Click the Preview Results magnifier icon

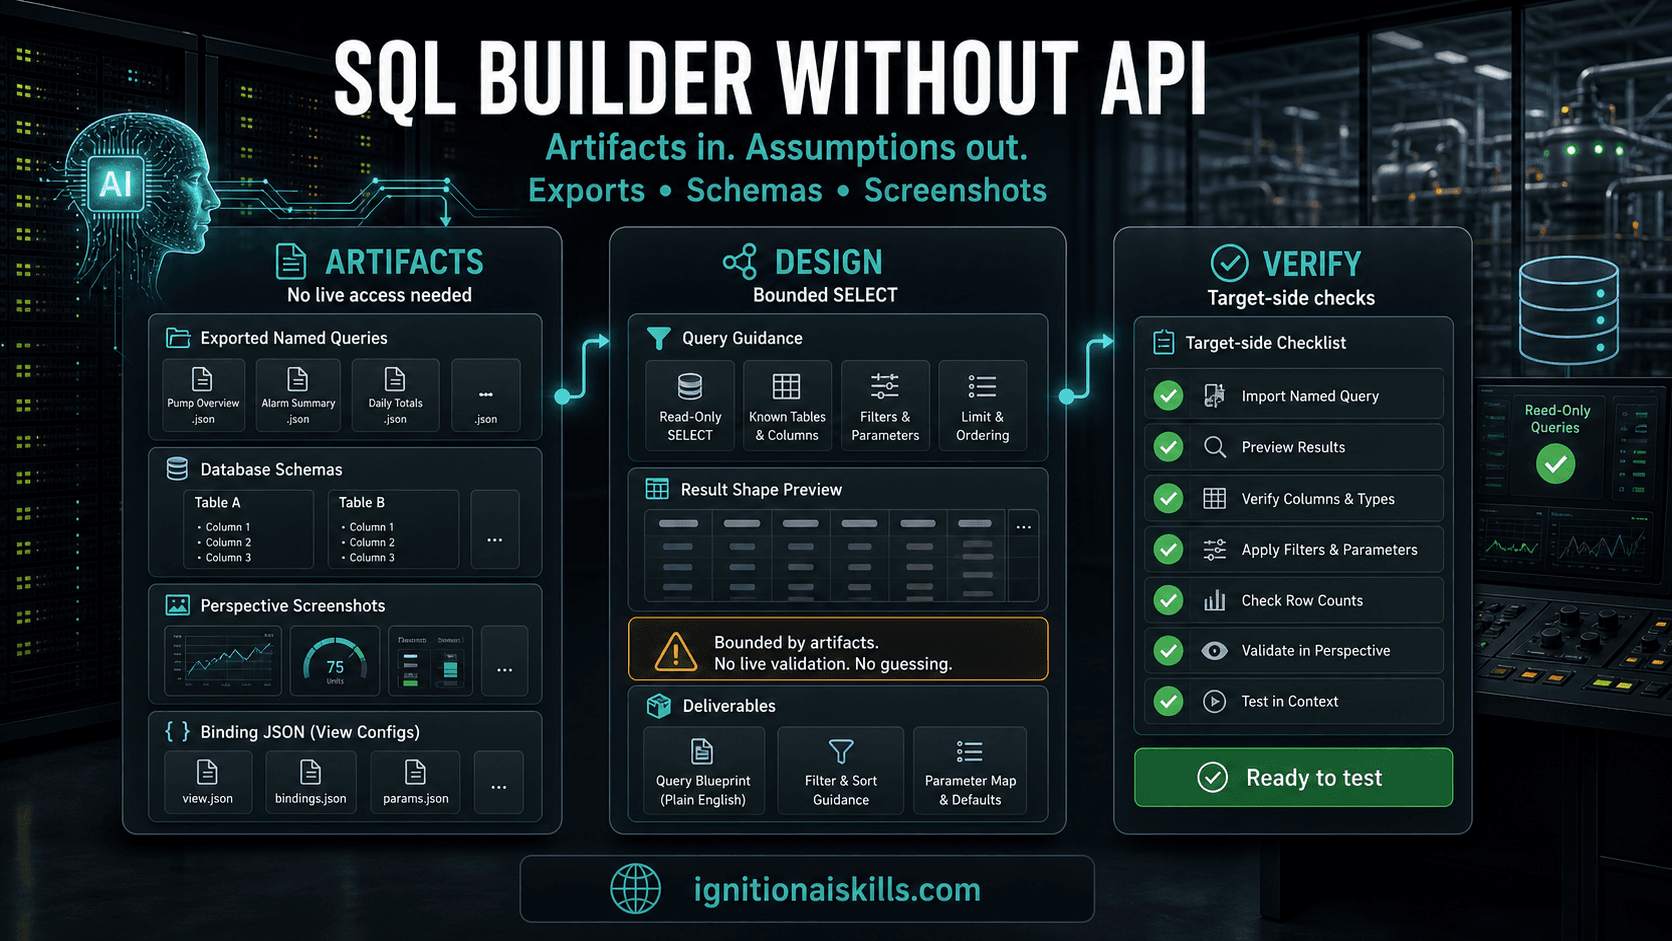click(x=1215, y=447)
